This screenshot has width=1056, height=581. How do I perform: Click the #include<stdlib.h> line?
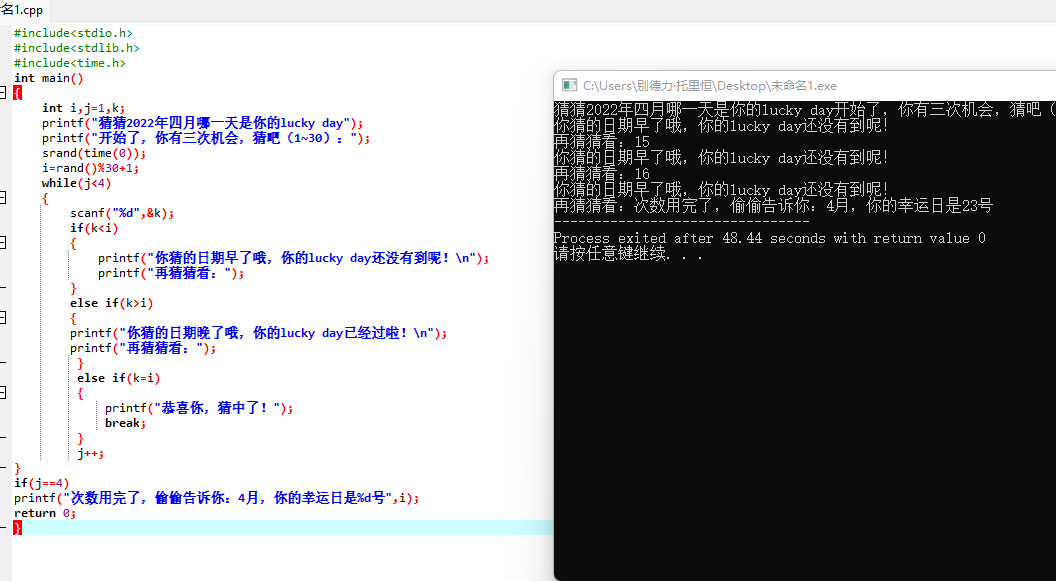point(77,48)
